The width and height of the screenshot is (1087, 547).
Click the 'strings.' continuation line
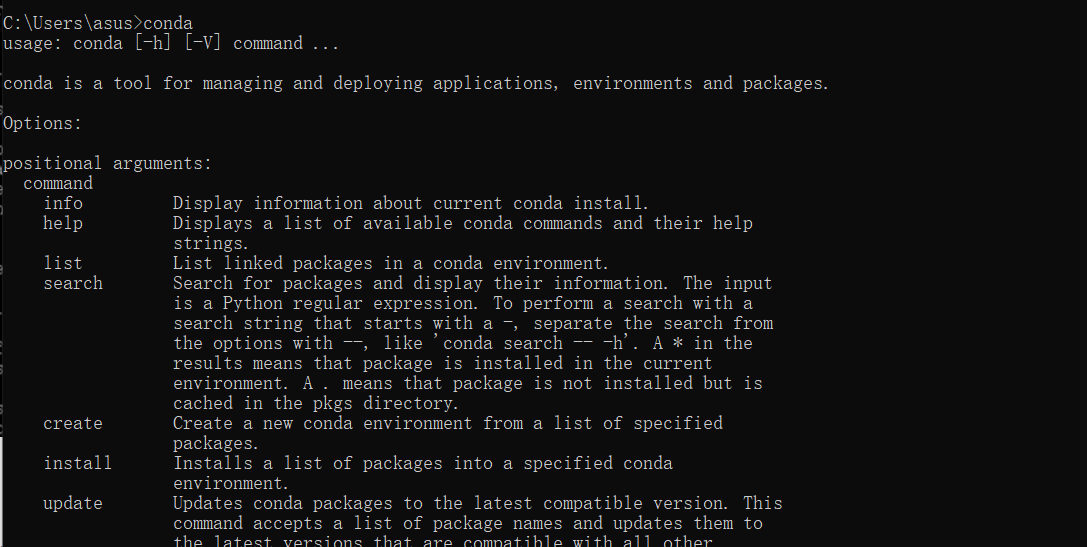point(211,244)
